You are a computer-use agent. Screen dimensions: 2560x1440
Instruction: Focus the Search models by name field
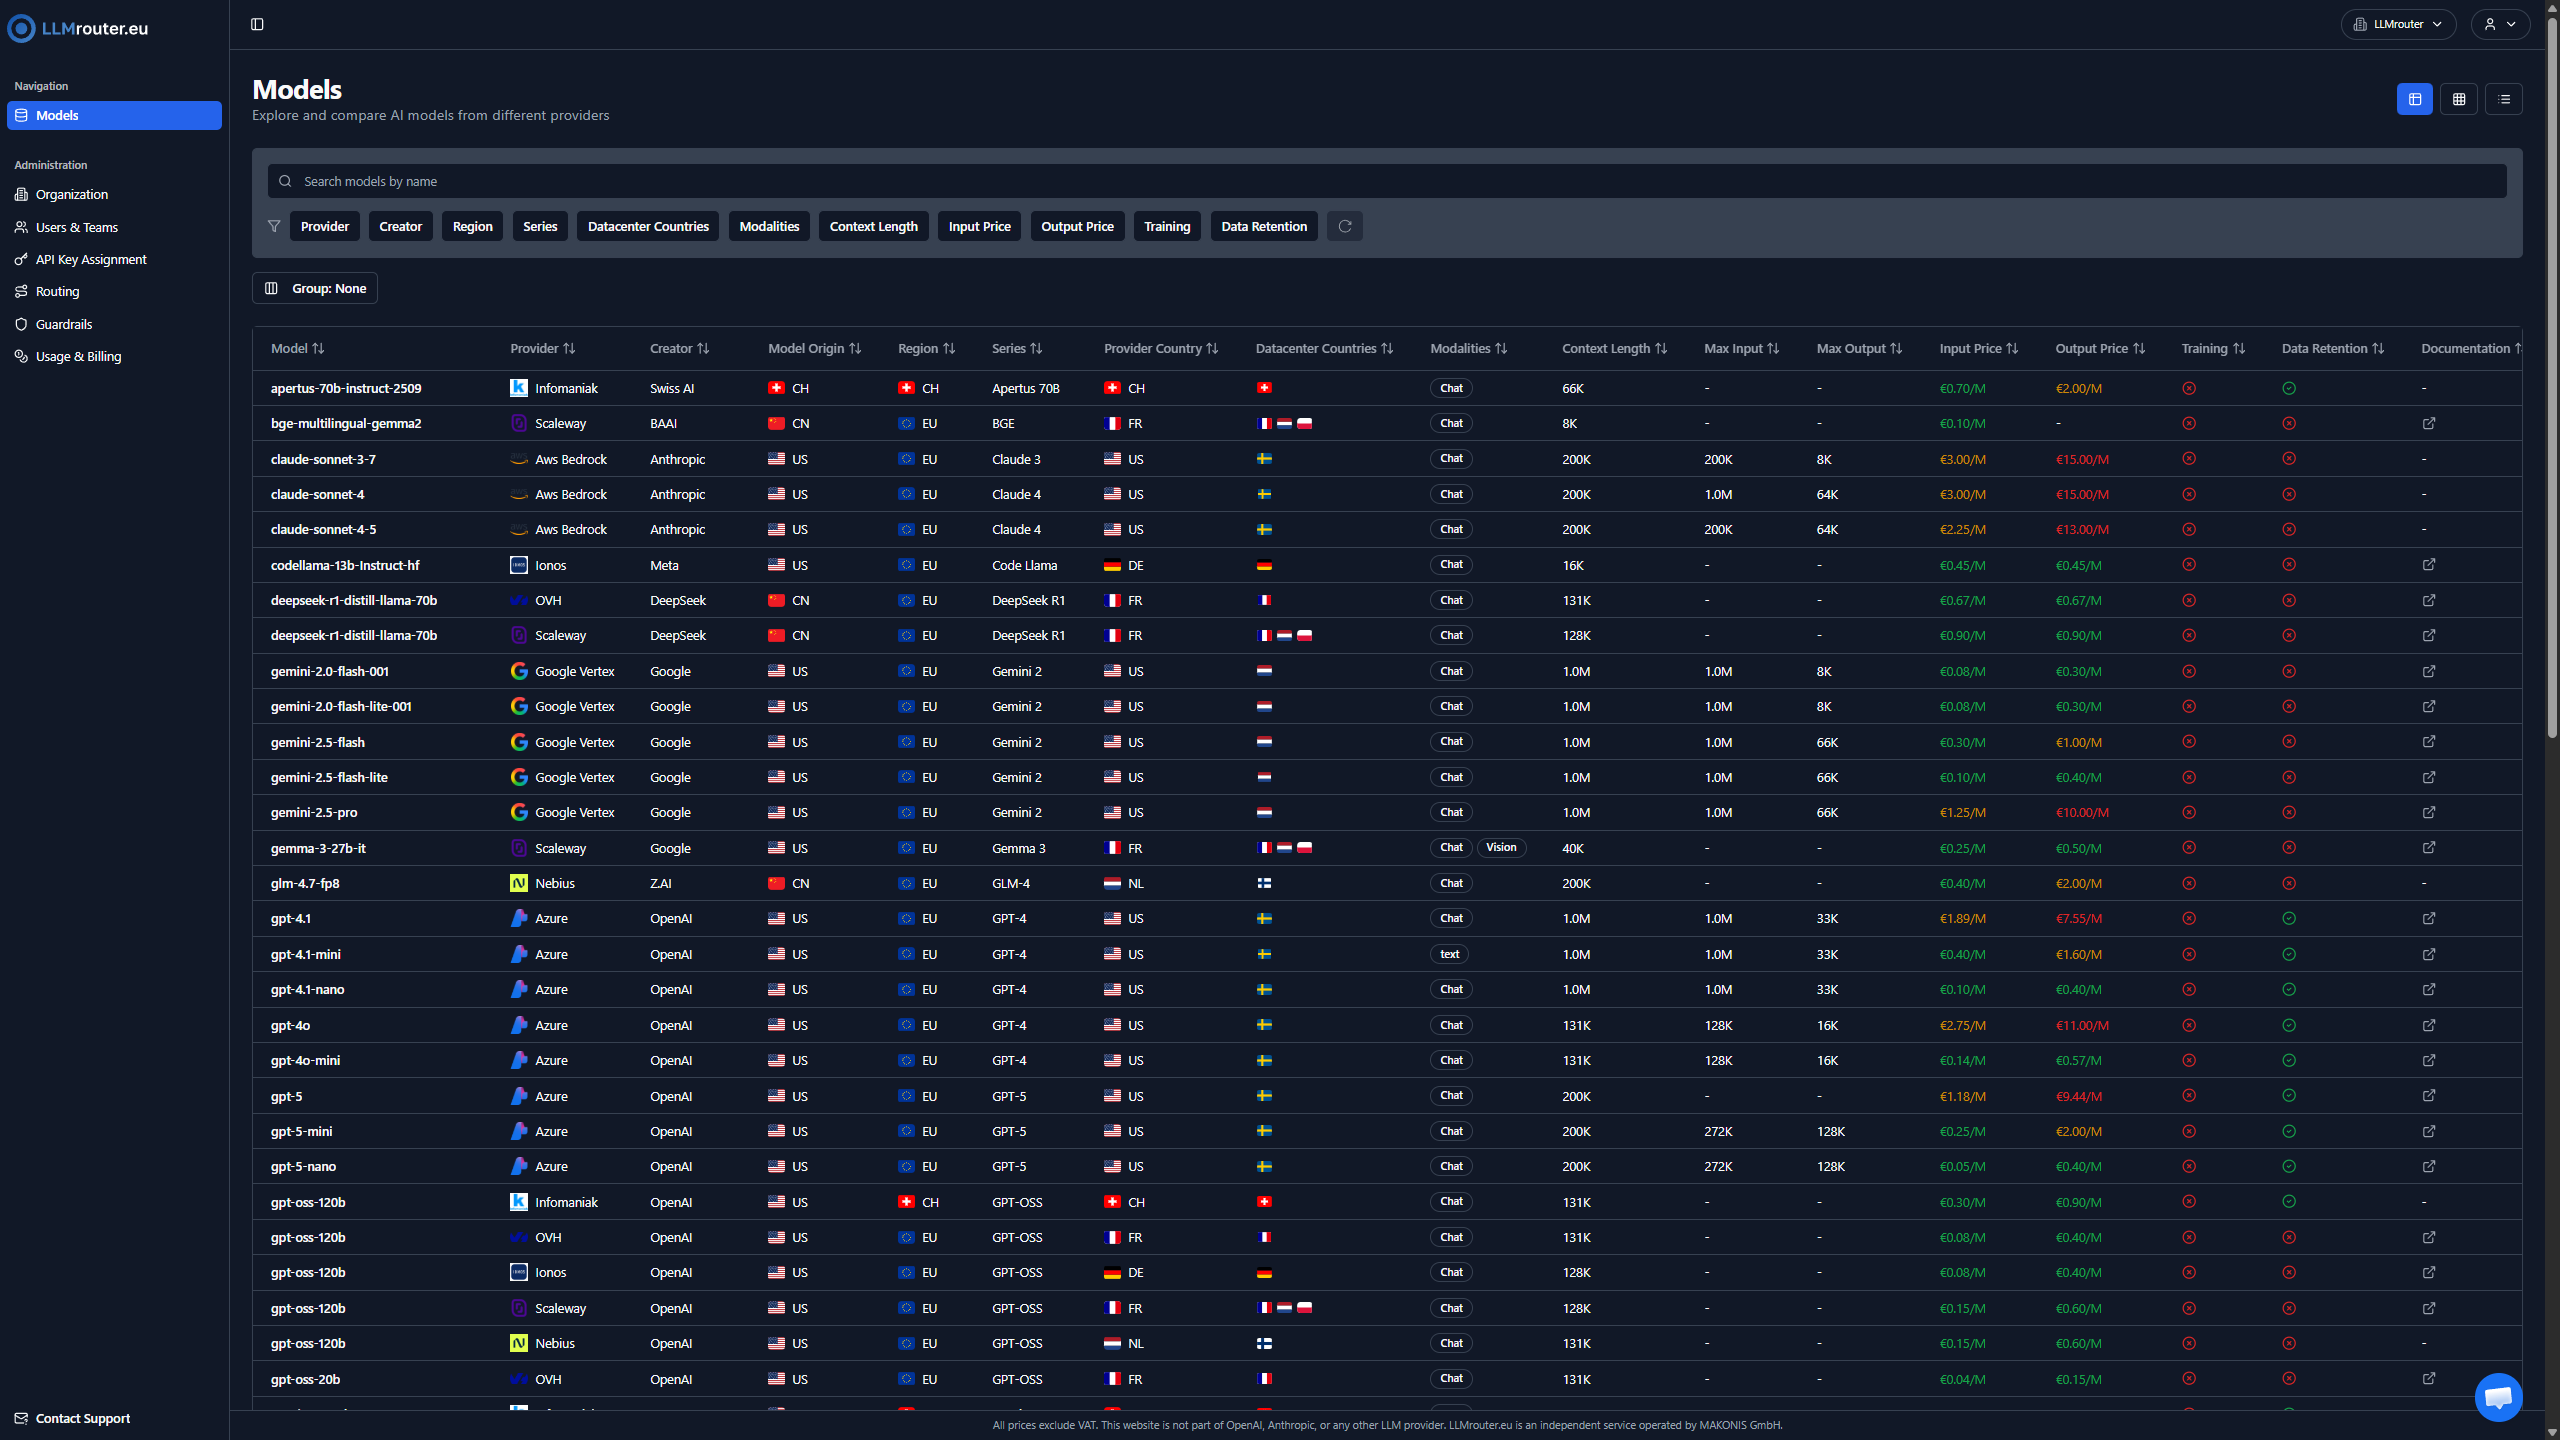[1386, 181]
